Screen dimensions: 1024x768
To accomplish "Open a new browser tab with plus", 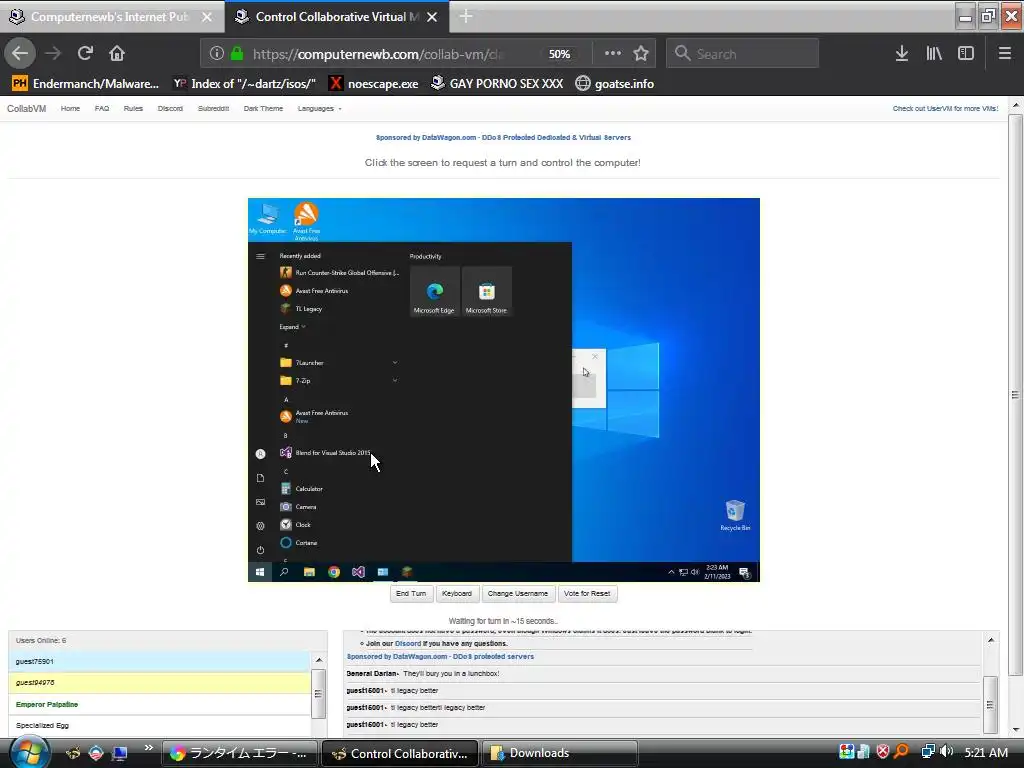I will click(466, 16).
